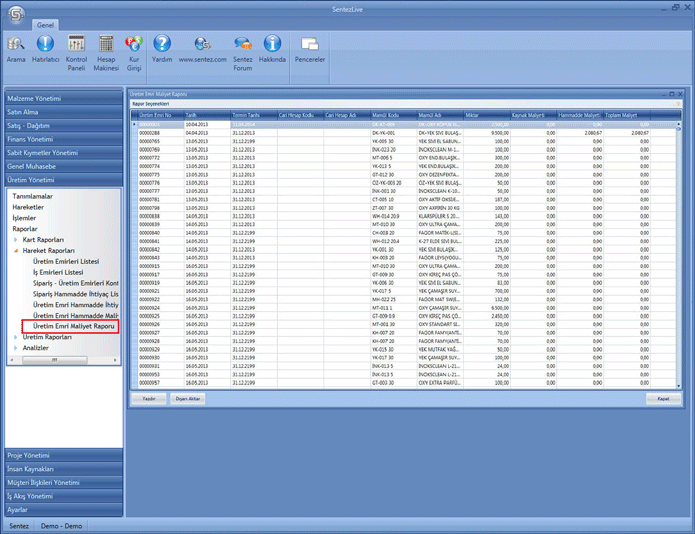The image size is (695, 534).
Task: Click Dışarı Aktar export button
Action: click(x=187, y=399)
